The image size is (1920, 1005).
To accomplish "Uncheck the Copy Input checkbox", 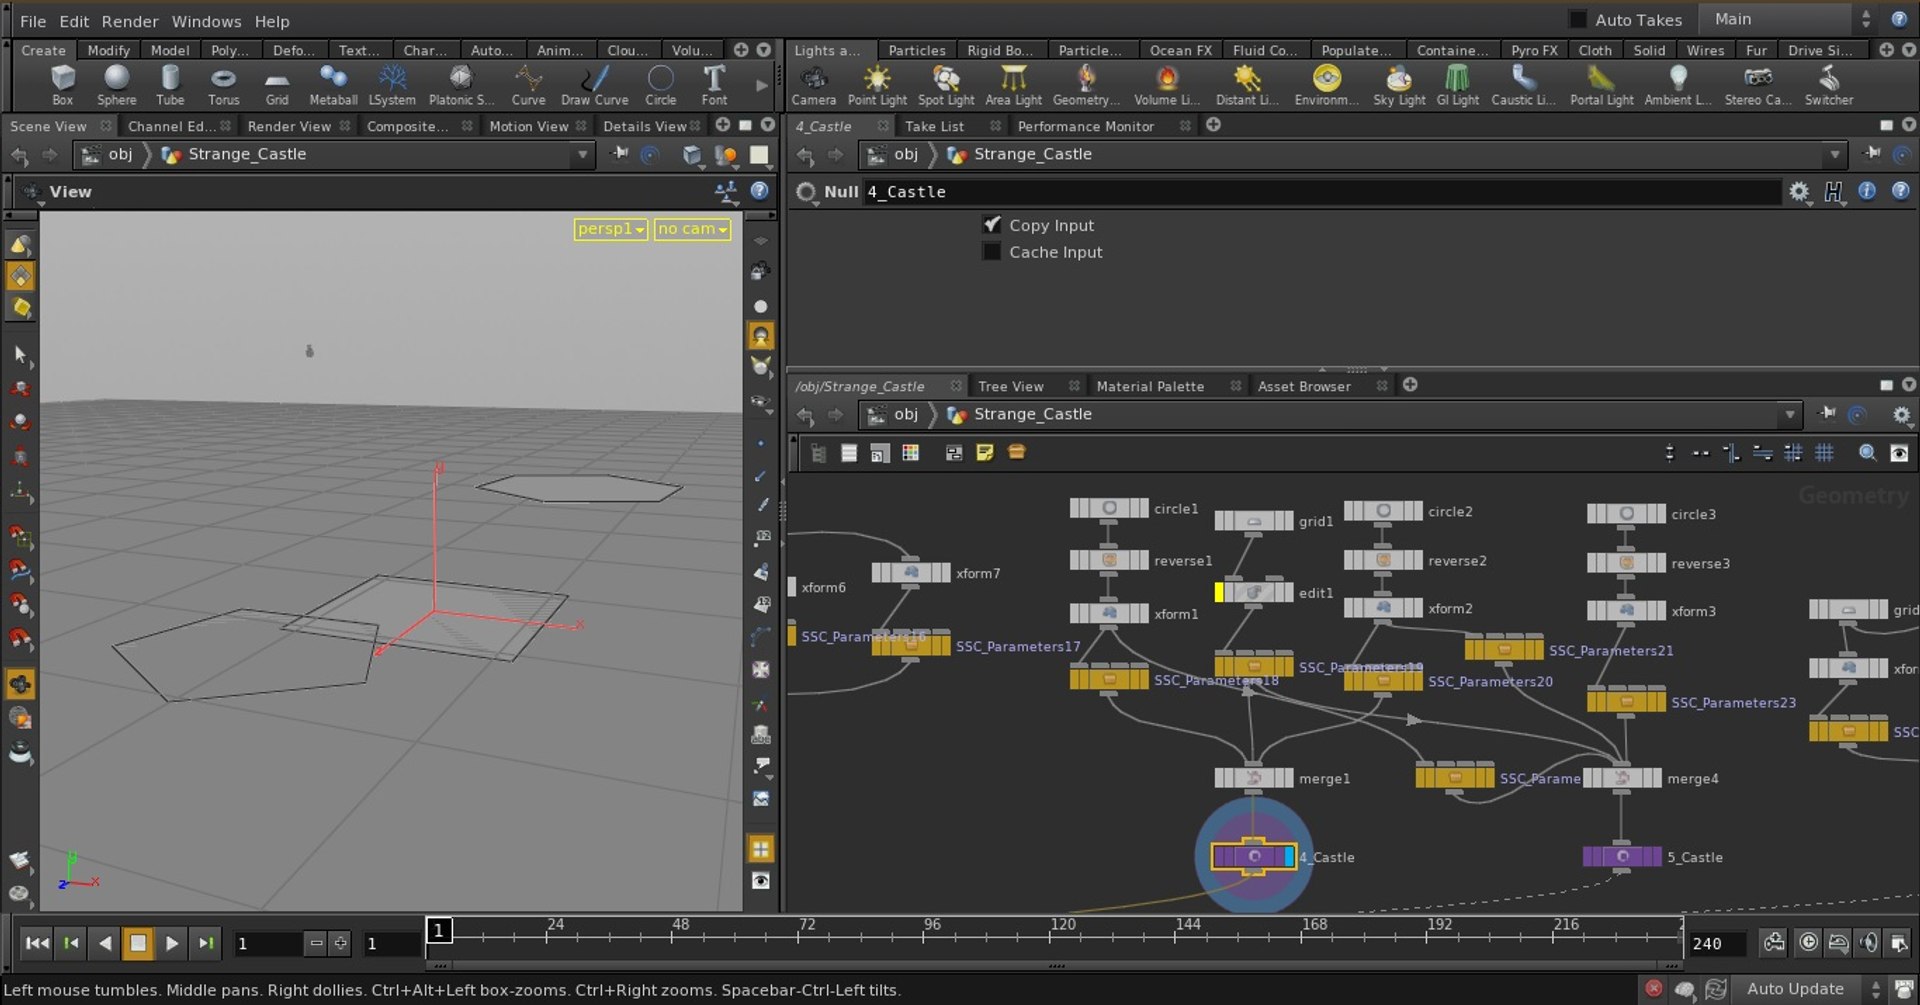I will tap(991, 225).
